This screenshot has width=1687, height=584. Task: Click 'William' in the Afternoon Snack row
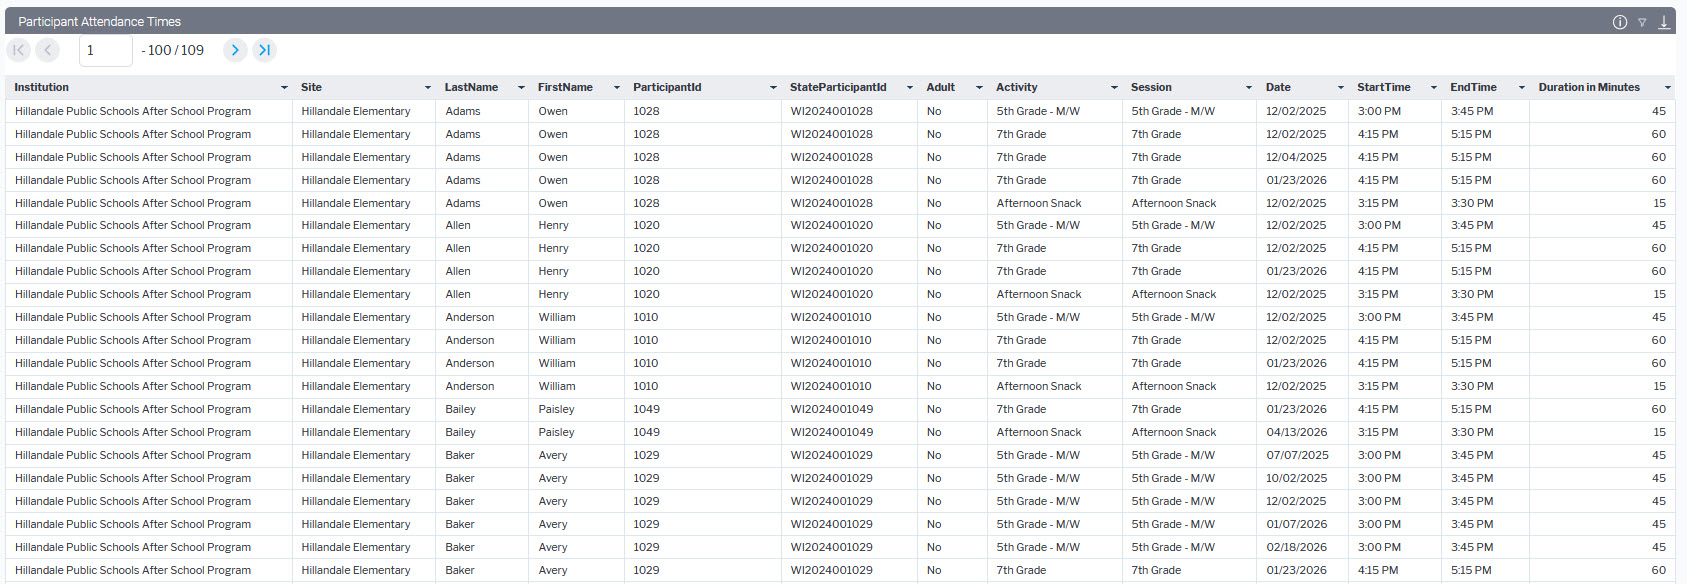557,386
